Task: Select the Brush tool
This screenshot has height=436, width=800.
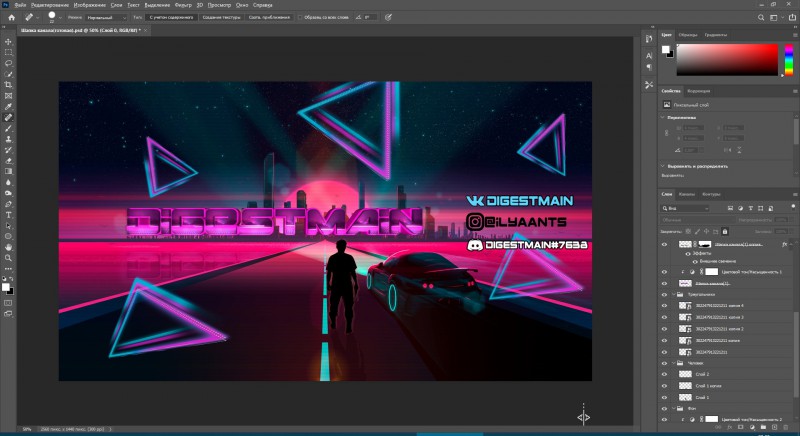Action: [x=8, y=129]
